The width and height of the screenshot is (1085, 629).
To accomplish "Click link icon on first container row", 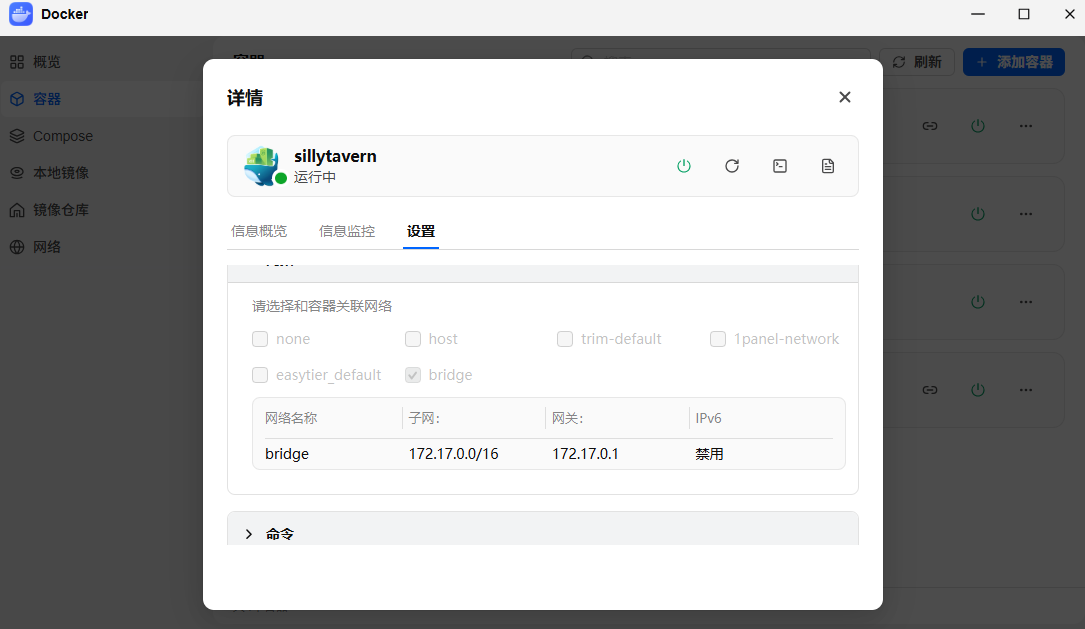I will tap(930, 126).
